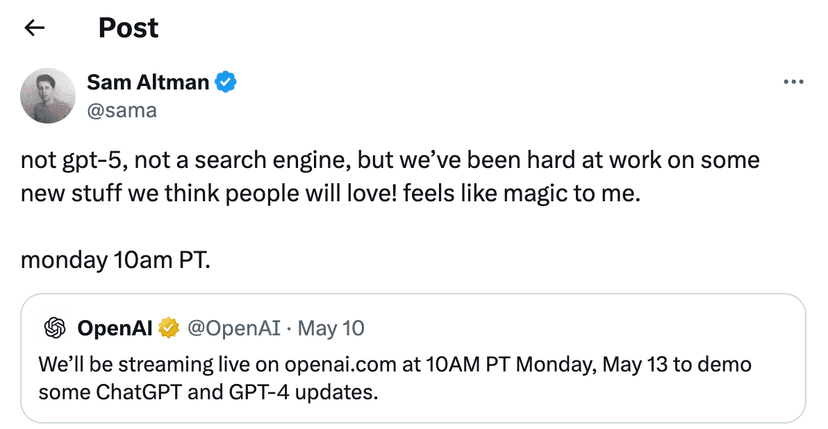Click the "monday 10am PT." line
828x429 pixels.
coord(116,260)
